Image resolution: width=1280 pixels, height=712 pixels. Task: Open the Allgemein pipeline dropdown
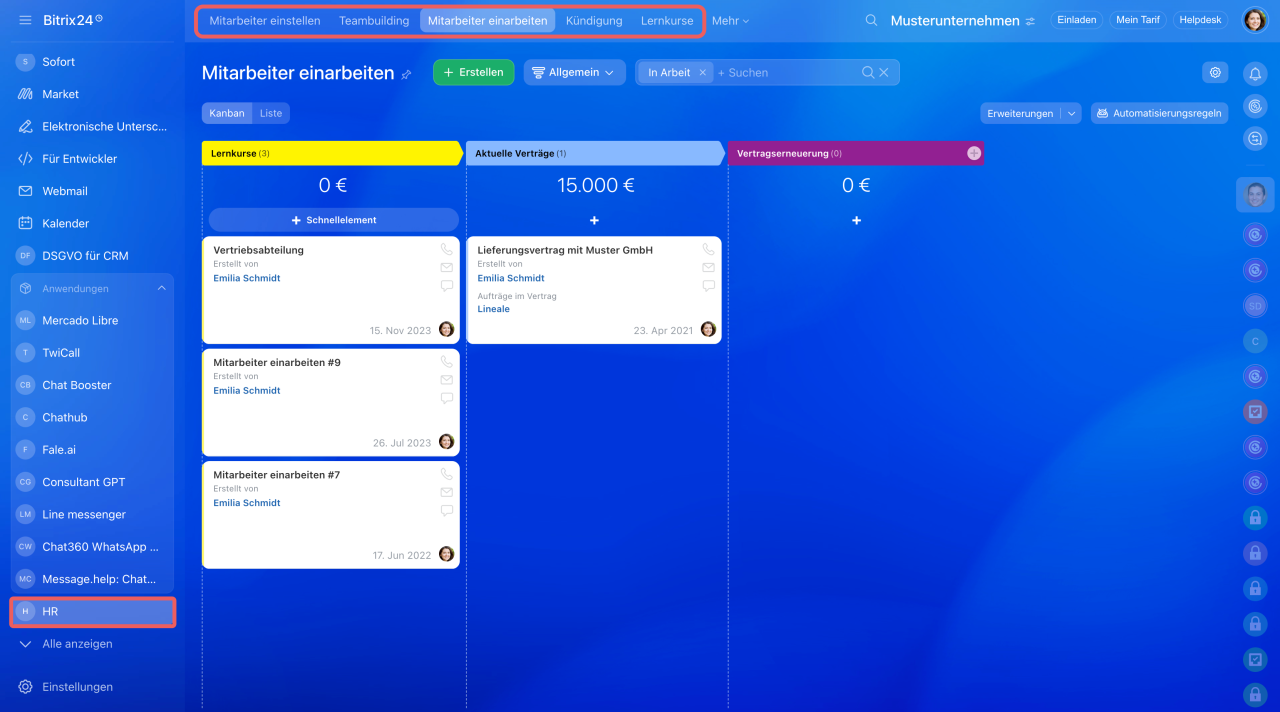coord(575,72)
